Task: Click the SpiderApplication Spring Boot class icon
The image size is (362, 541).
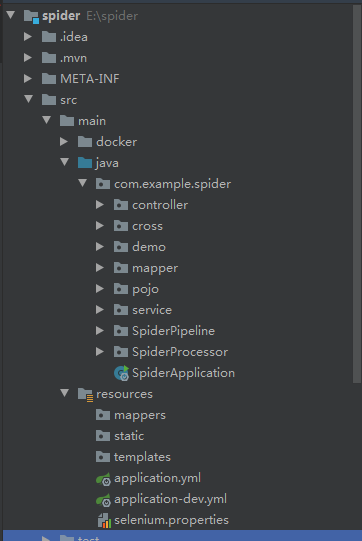Action: 121,373
